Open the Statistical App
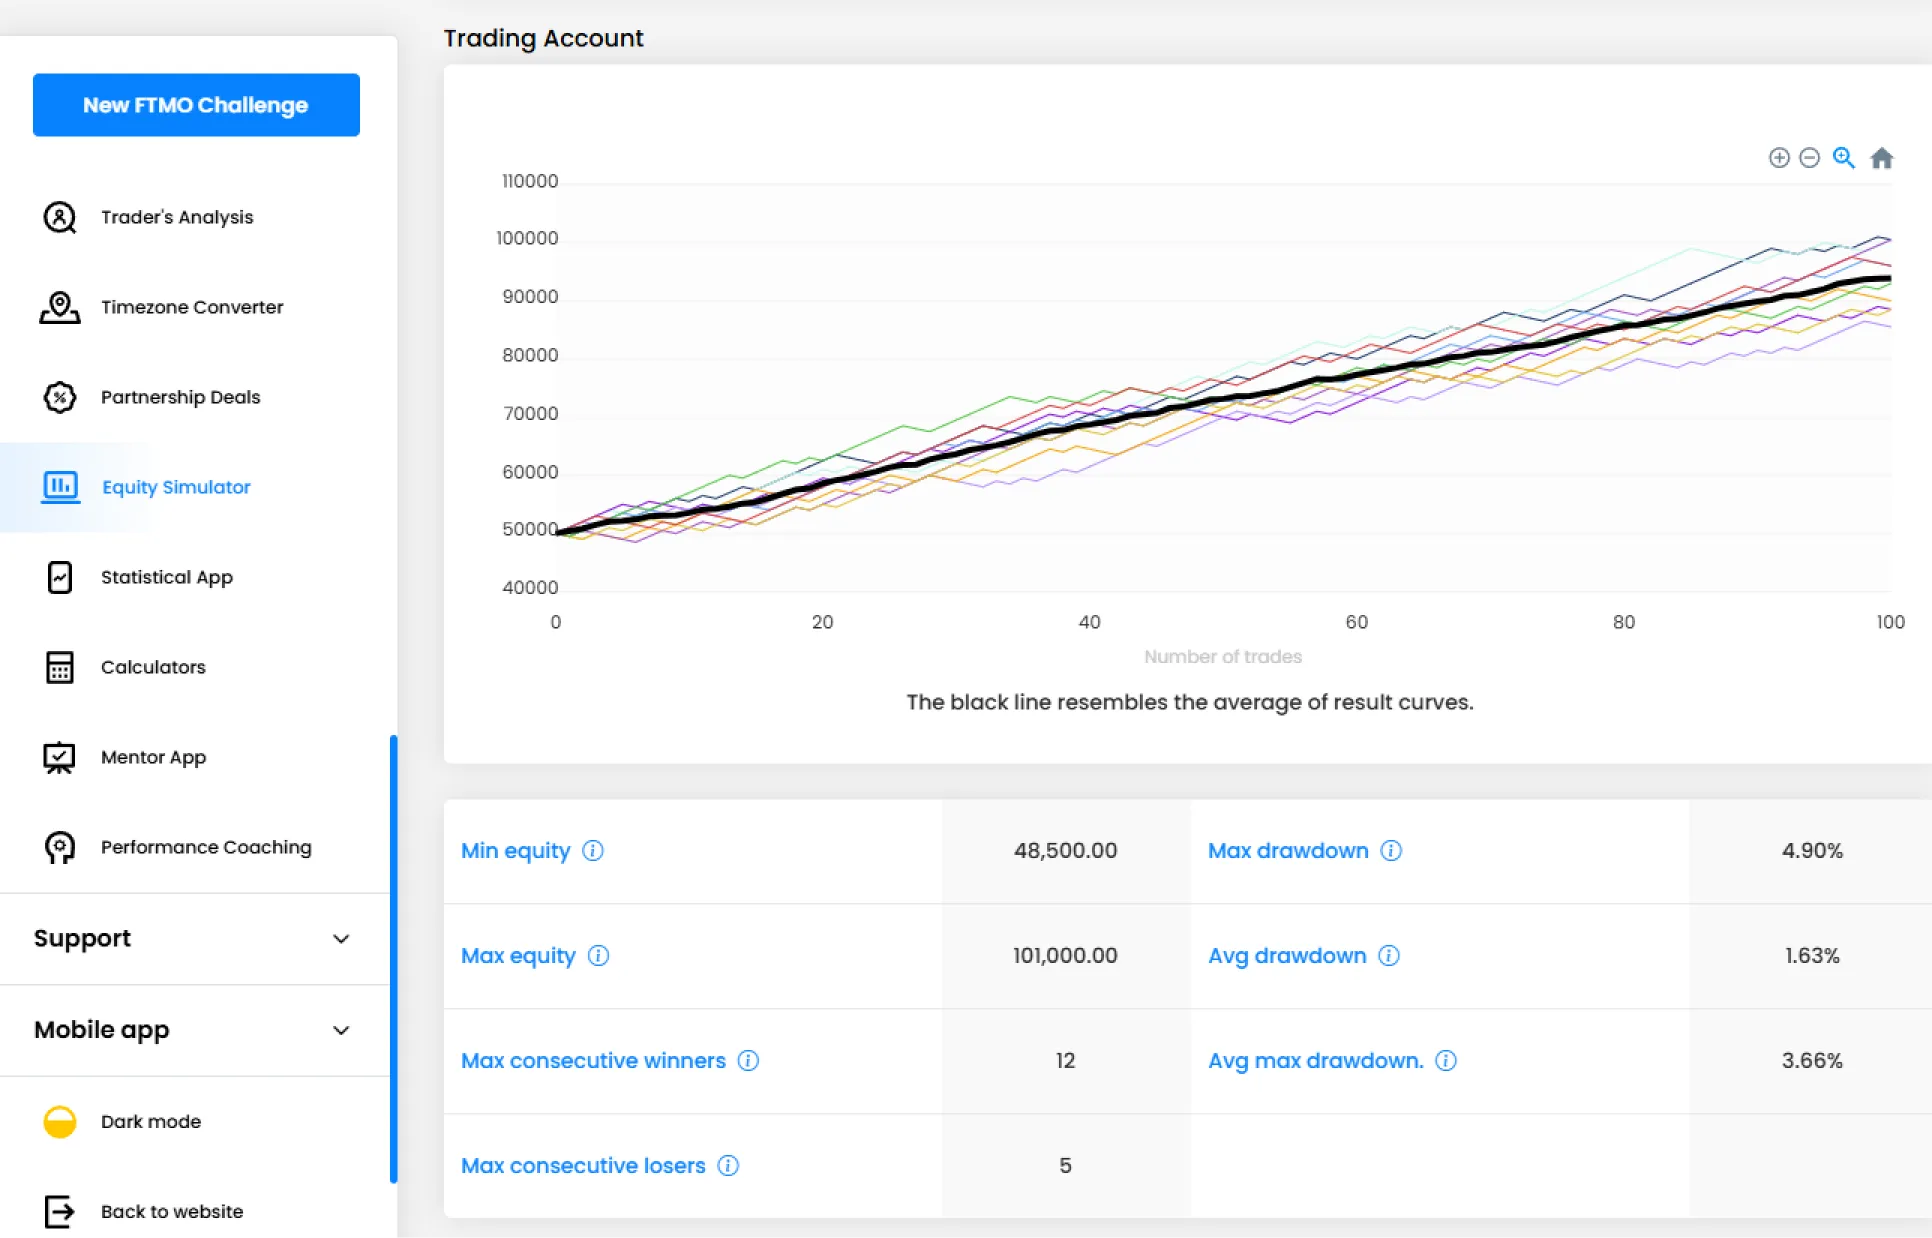 [166, 577]
